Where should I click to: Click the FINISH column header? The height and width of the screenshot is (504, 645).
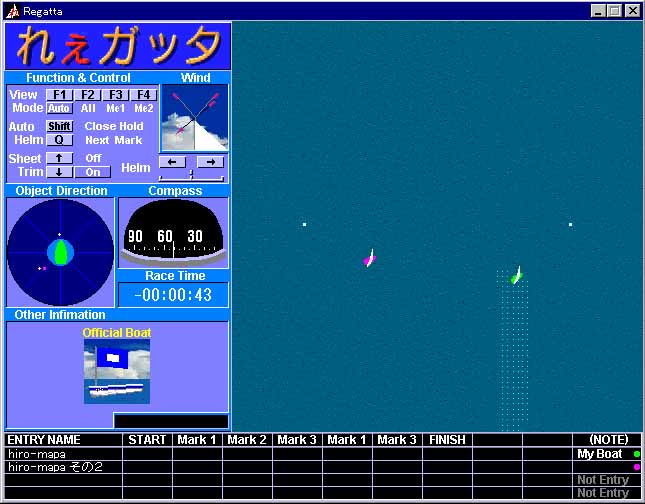447,440
